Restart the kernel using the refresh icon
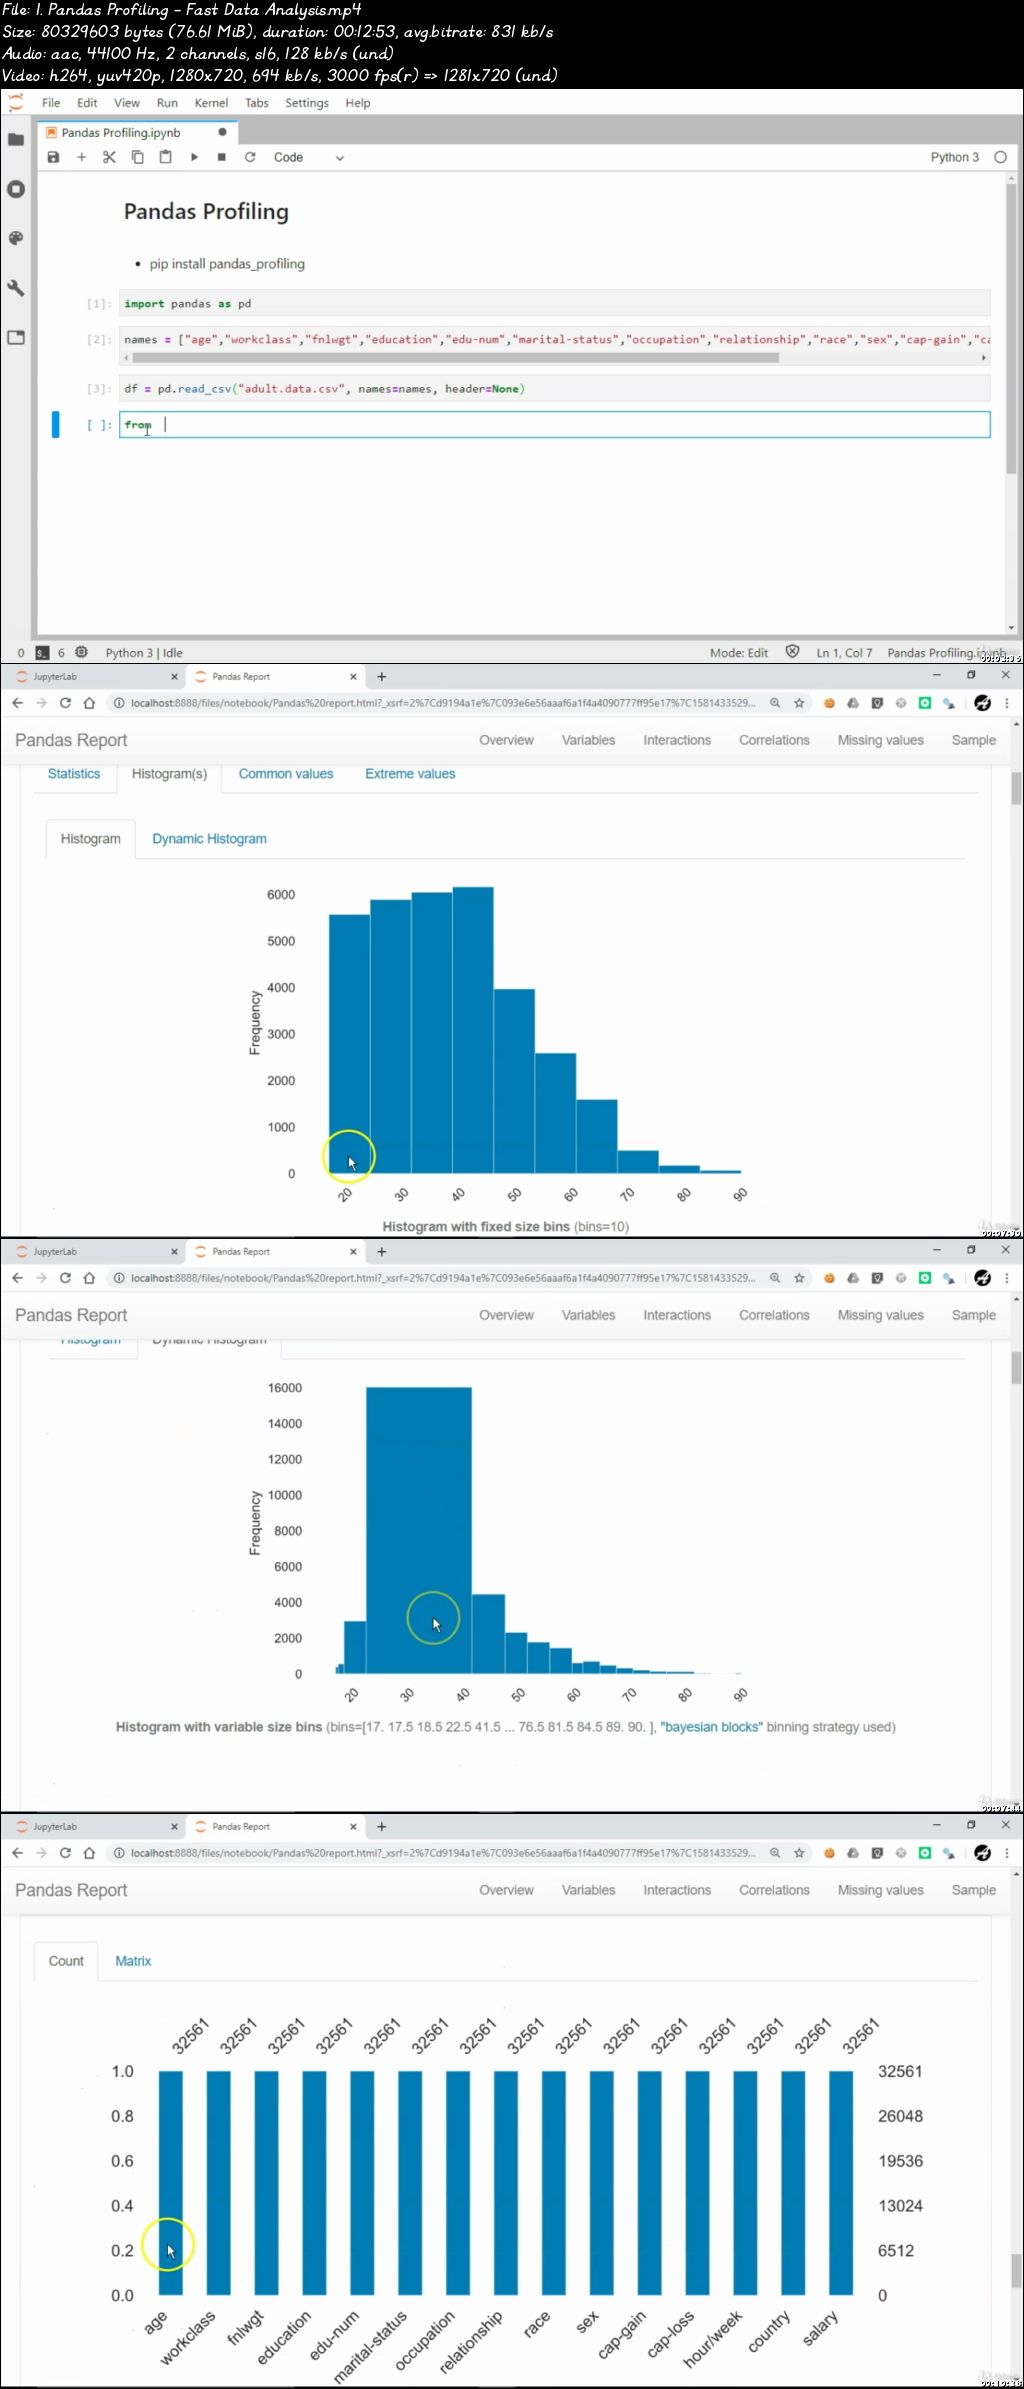 [250, 157]
